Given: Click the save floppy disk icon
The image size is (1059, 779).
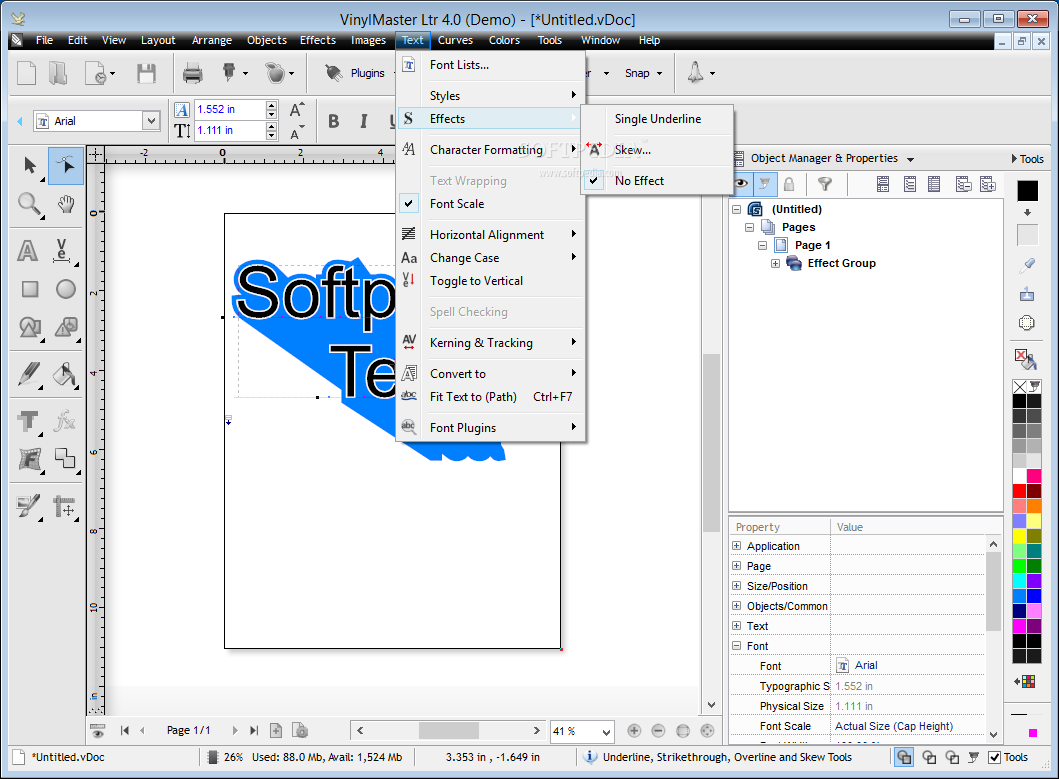Looking at the screenshot, I should (147, 73).
